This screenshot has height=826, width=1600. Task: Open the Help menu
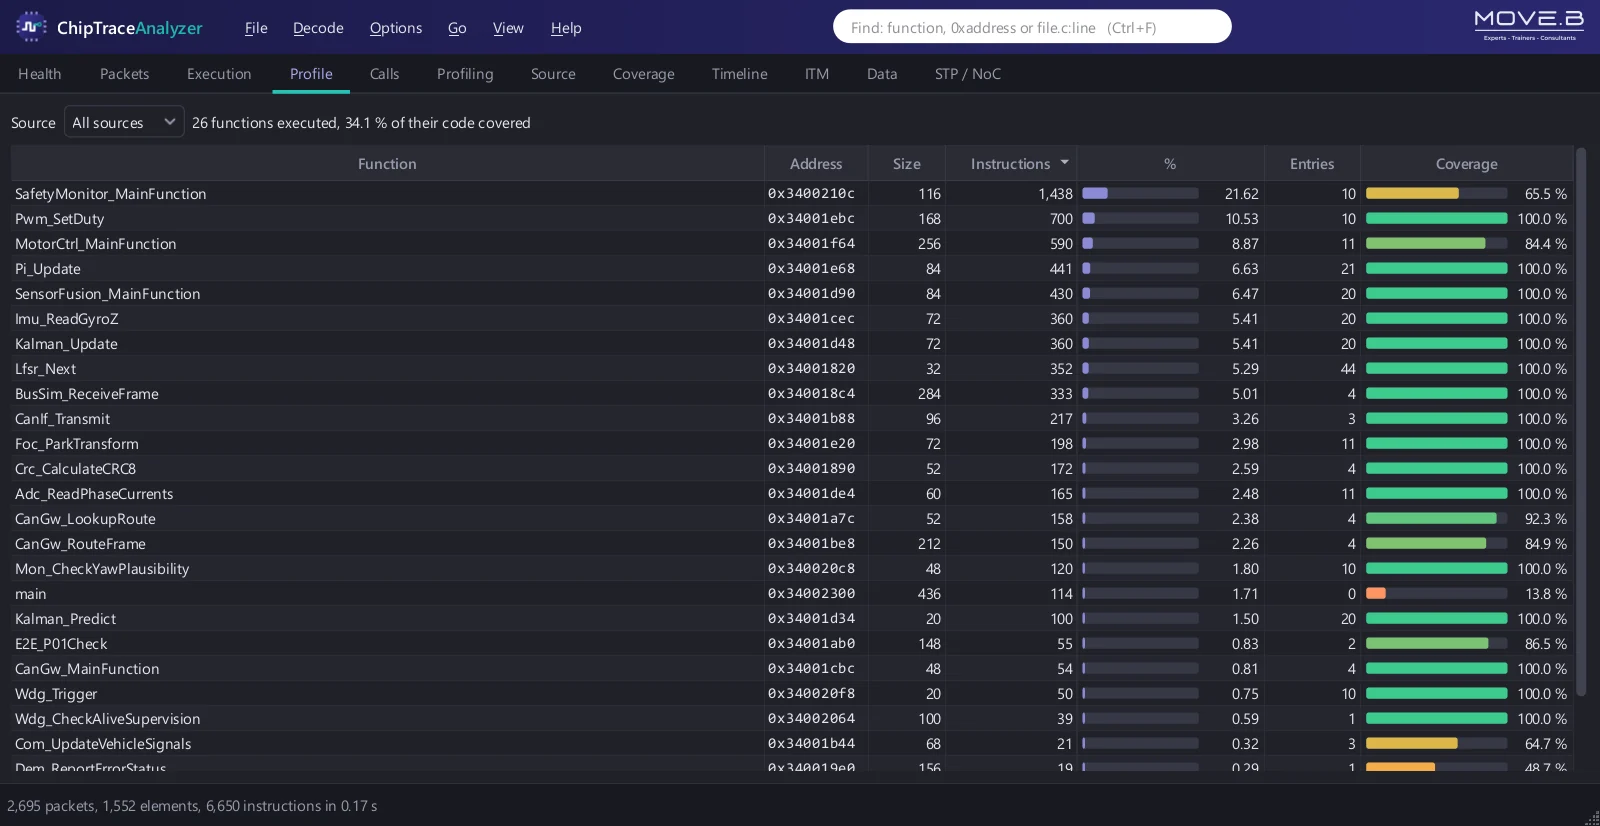[x=566, y=28]
